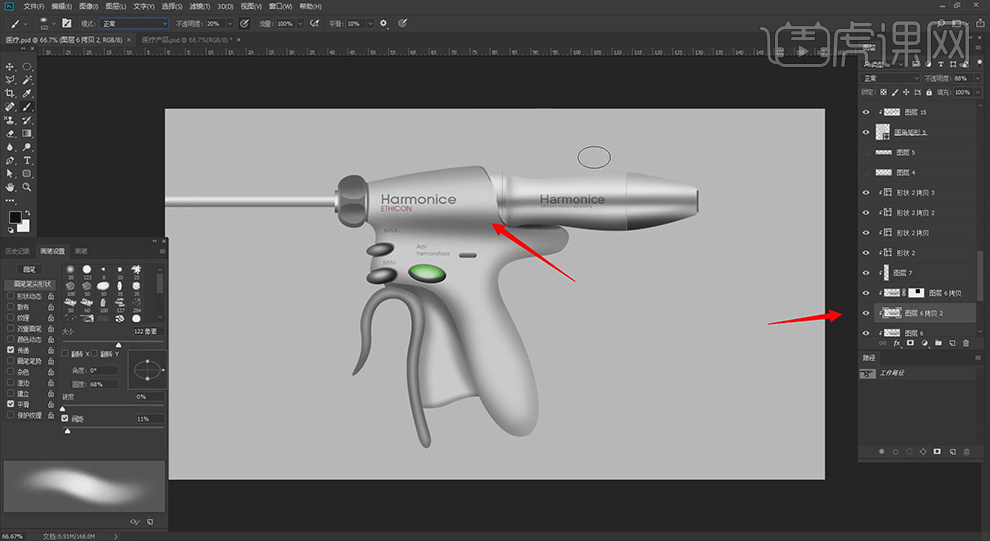Open background color picker
This screenshot has height=541, width=990.
[x=24, y=226]
